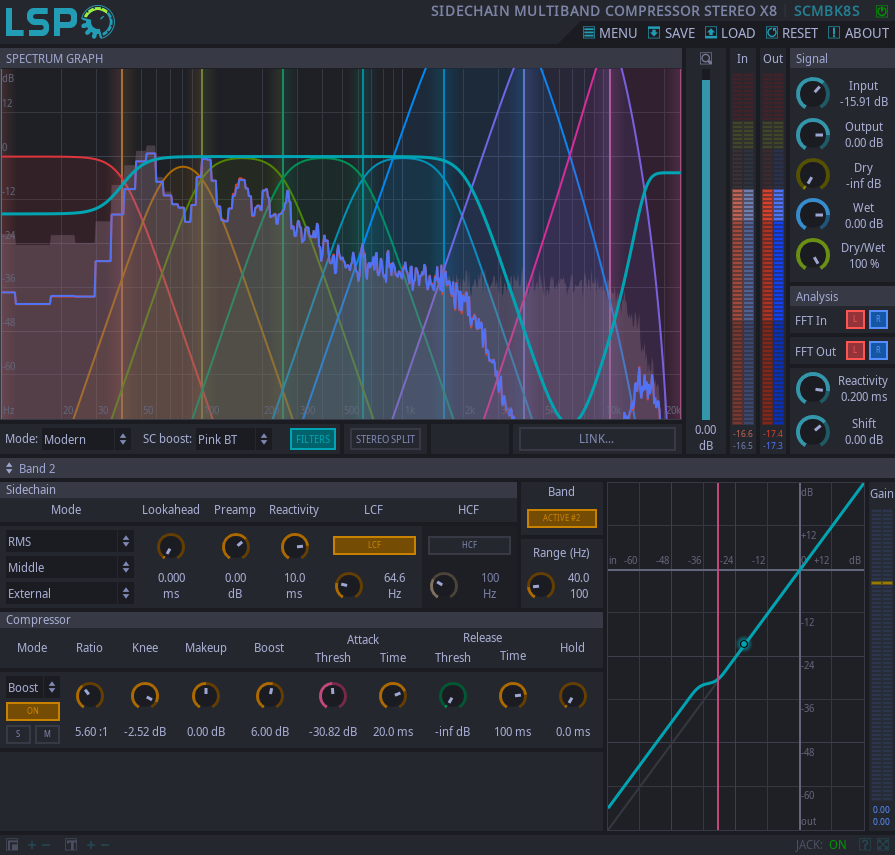Screen dimensions: 895x855
Task: Enable the HCF filter button
Action: [x=469, y=545]
